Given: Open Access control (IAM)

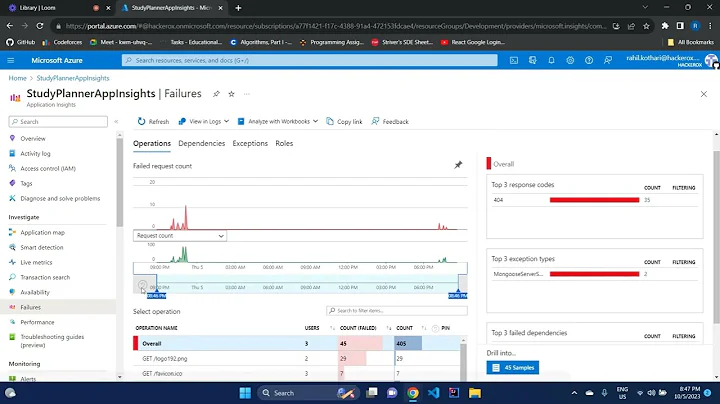Looking at the screenshot, I should tap(48, 168).
